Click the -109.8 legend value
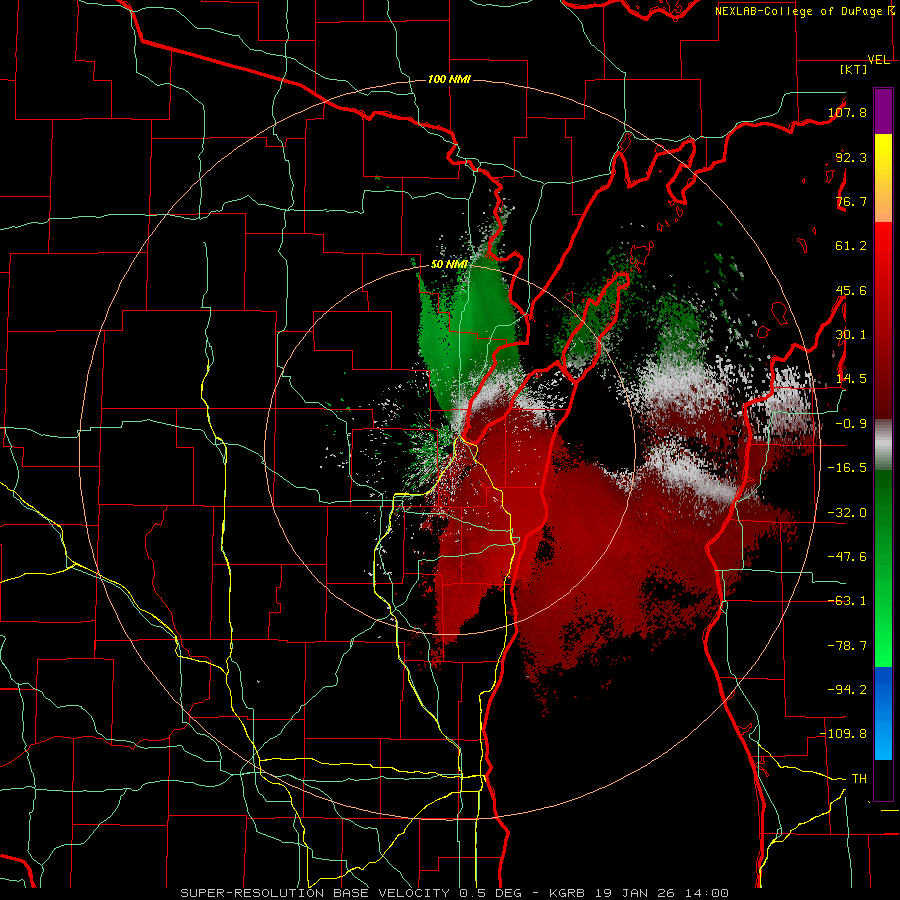 click(844, 734)
